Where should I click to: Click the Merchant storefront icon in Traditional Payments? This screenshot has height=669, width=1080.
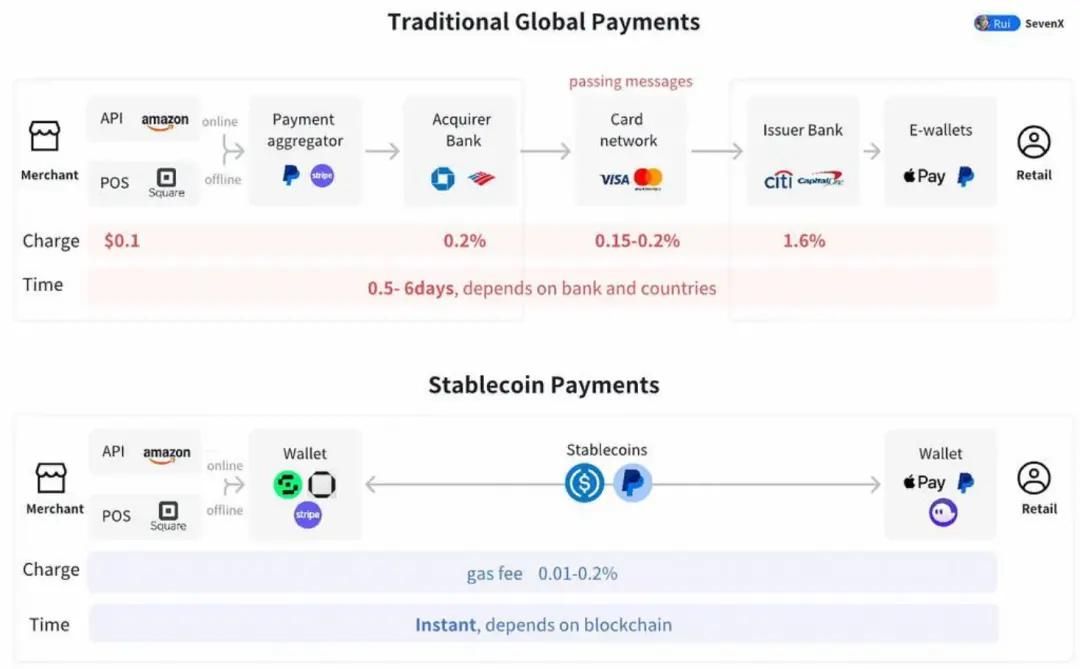(x=45, y=137)
